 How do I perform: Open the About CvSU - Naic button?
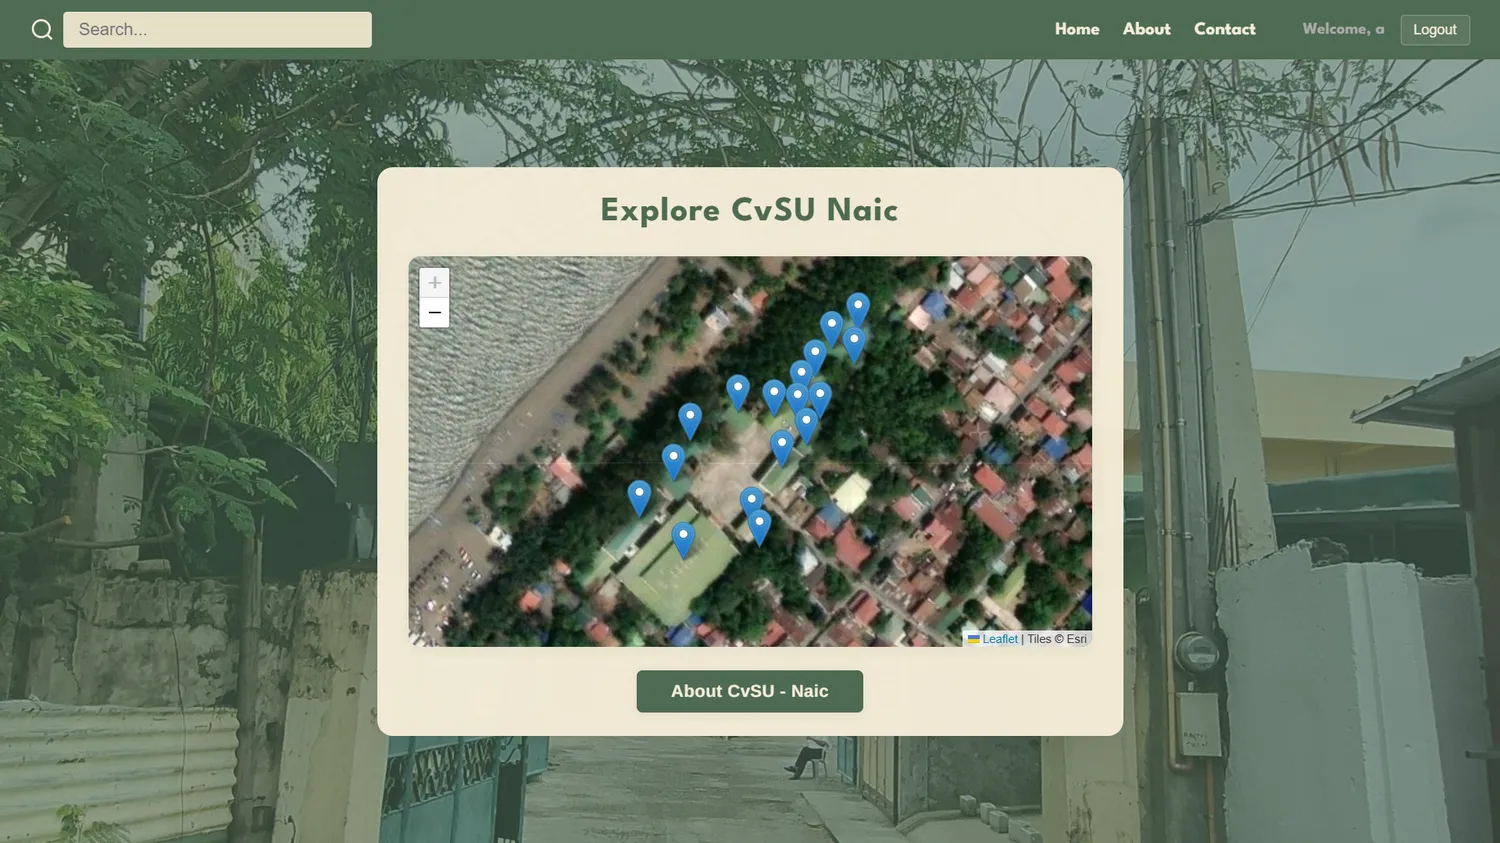750,691
